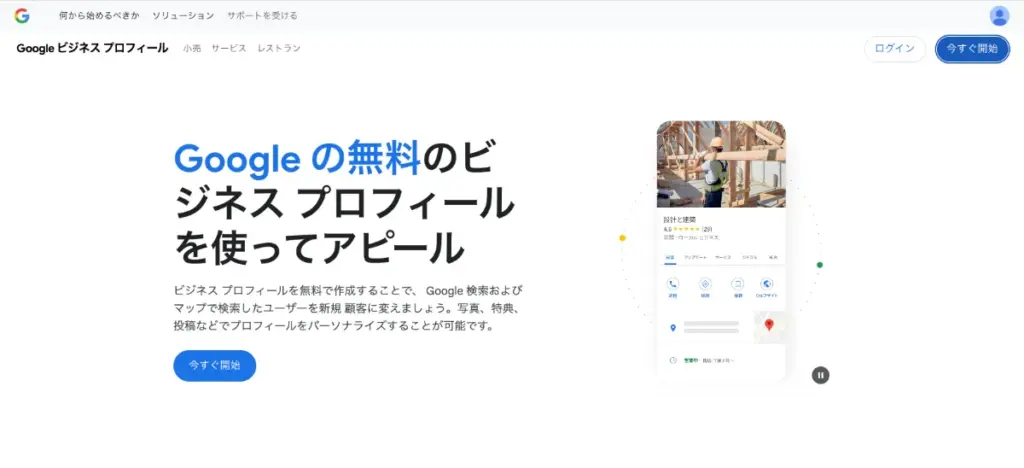Open the 何から始めるべきか menu
Viewport: 1024px width, 468px height.
point(99,16)
